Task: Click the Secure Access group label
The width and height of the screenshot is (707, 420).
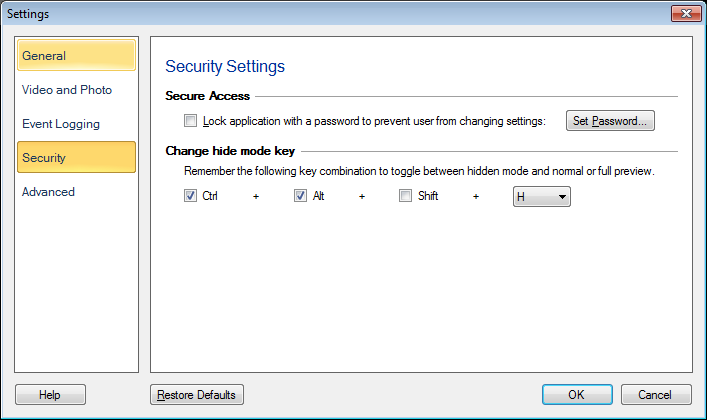Action: pyautogui.click(x=208, y=96)
